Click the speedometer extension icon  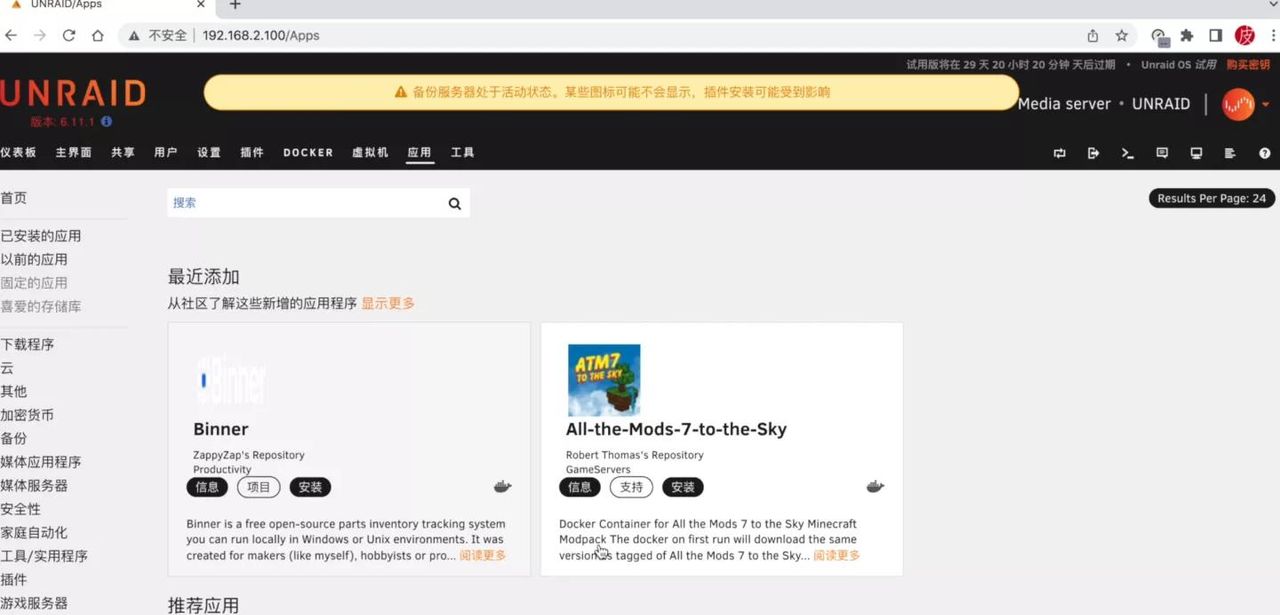tap(1159, 36)
